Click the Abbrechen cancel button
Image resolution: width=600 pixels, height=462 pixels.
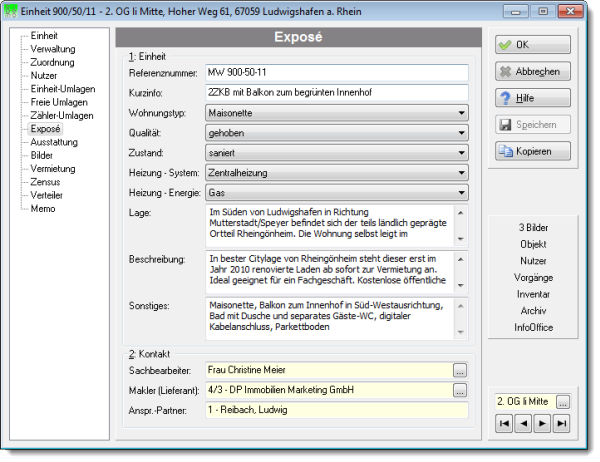pyautogui.click(x=532, y=72)
